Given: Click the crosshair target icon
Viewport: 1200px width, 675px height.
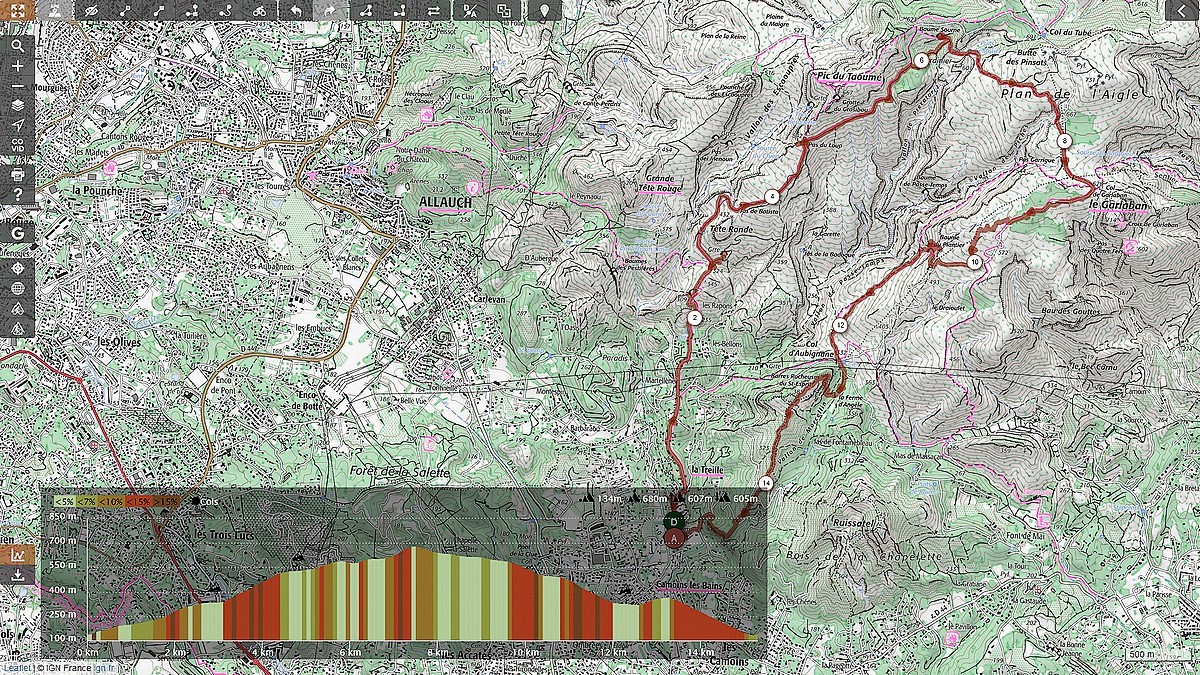Looking at the screenshot, I should click(17, 268).
